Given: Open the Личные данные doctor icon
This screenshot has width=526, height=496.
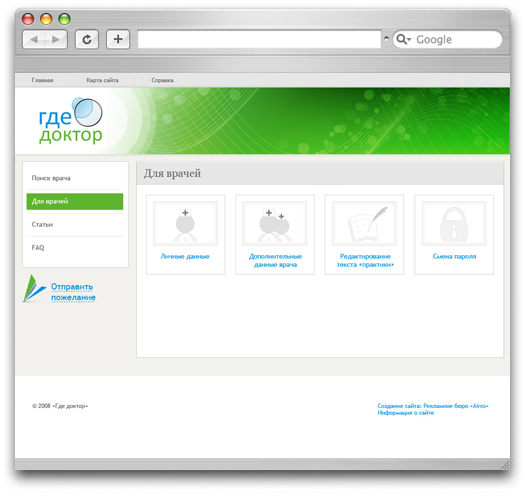Looking at the screenshot, I should tap(185, 223).
